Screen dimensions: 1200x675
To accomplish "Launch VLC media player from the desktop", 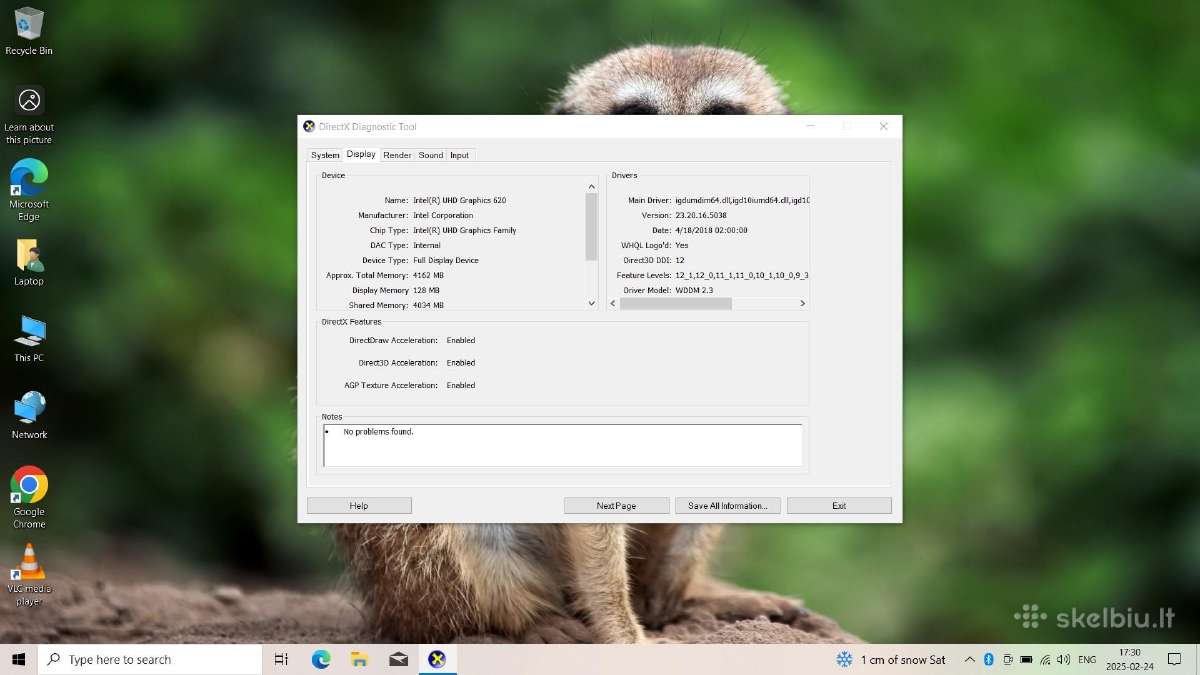I will point(29,574).
